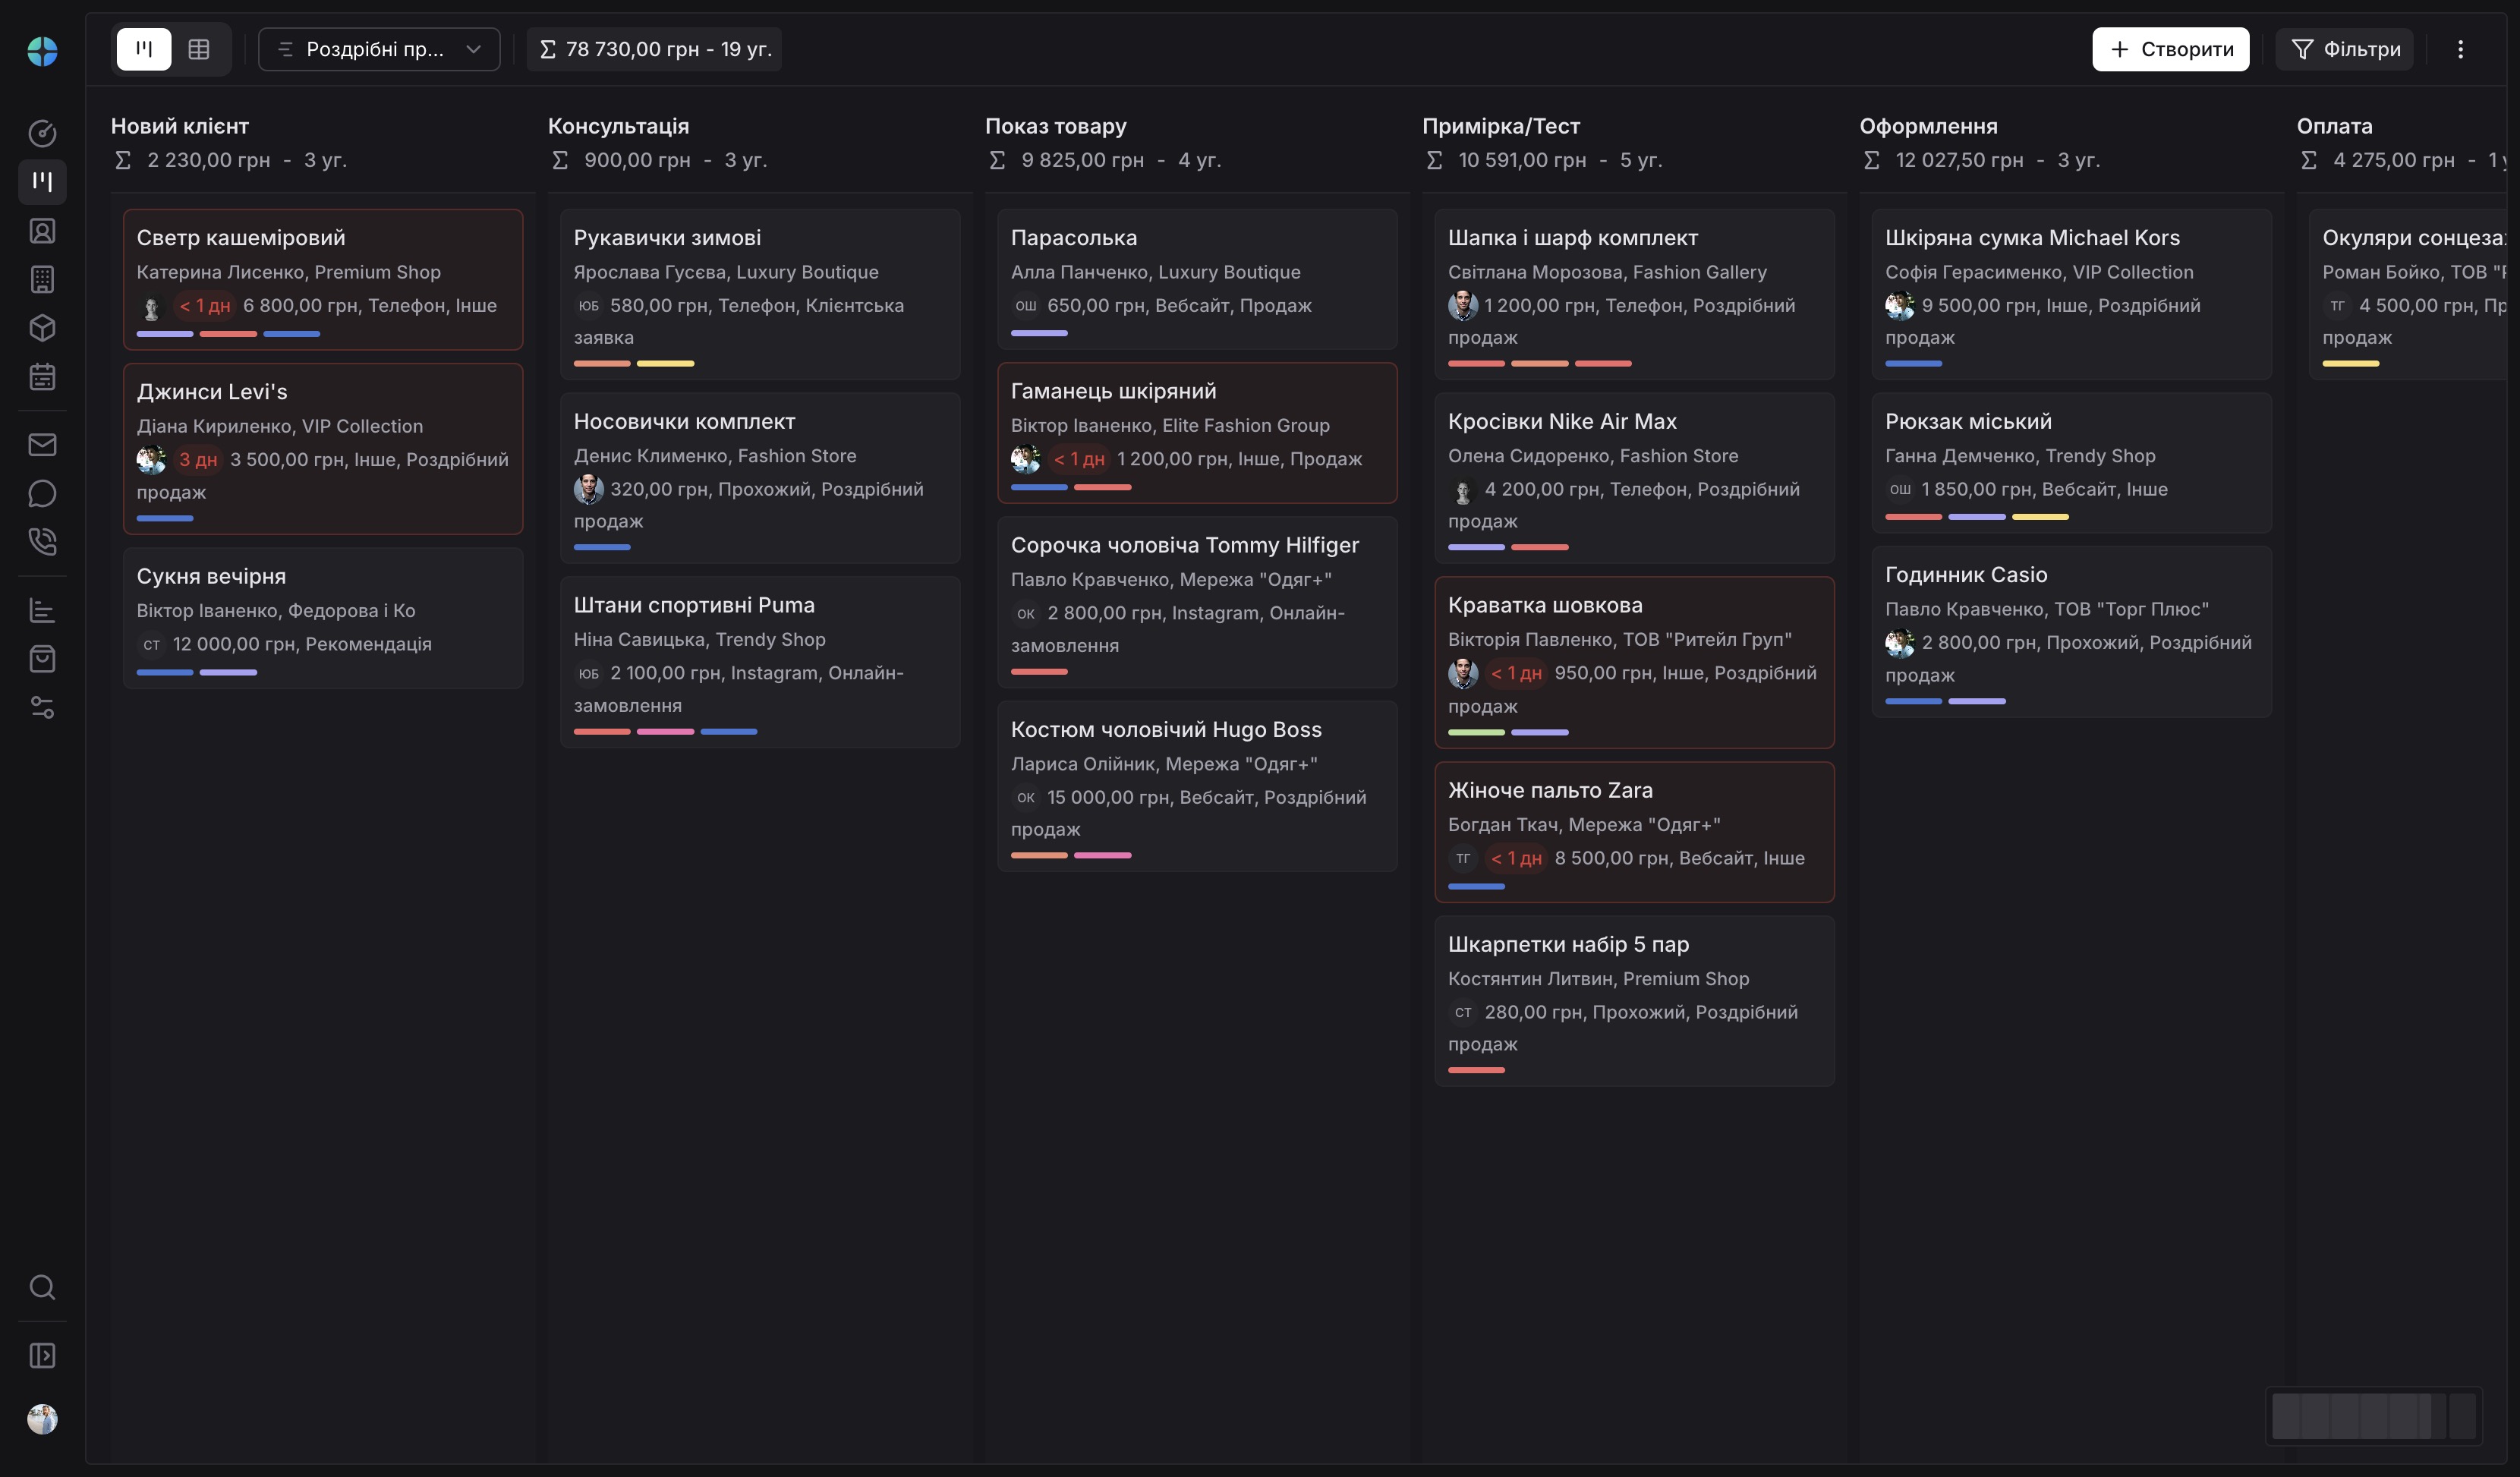Switch to table view
Viewport: 2520px width, 1477px height.
point(199,49)
